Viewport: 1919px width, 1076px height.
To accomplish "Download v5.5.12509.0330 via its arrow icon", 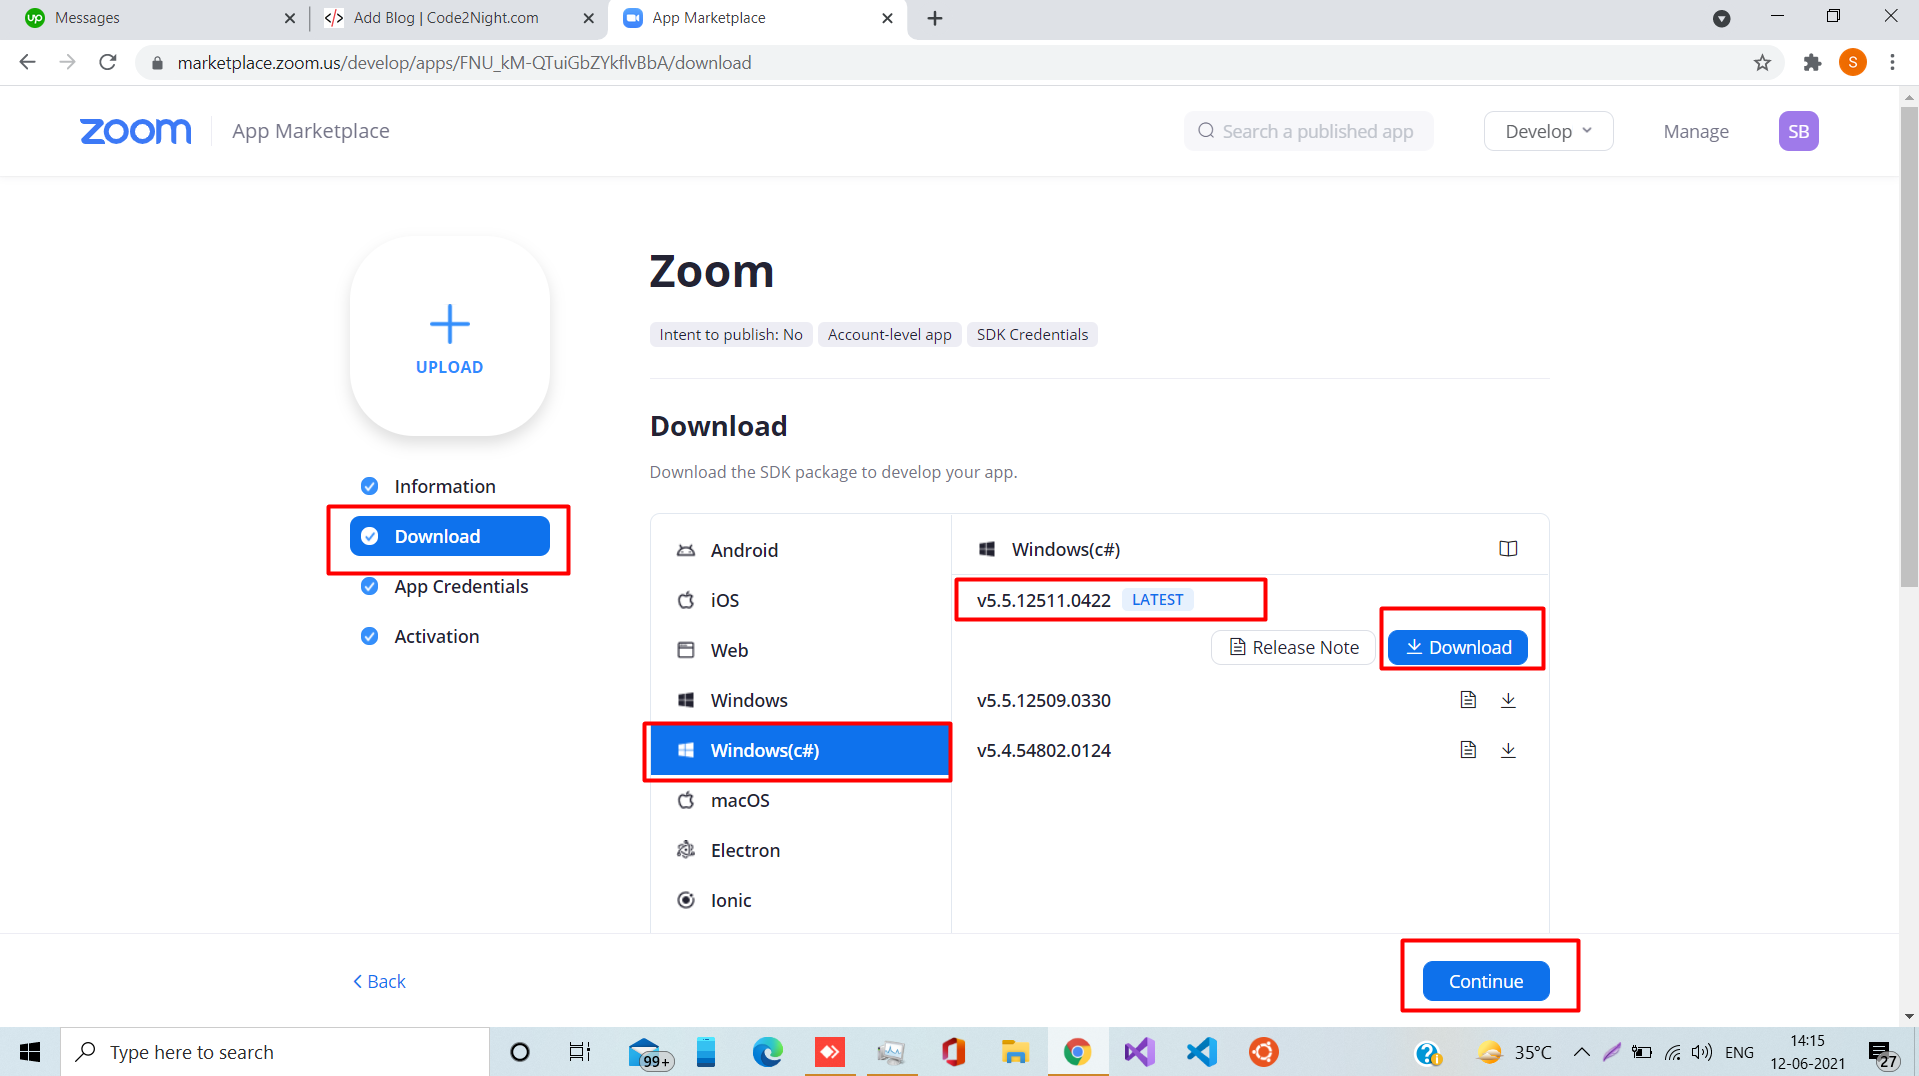I will click(1508, 700).
